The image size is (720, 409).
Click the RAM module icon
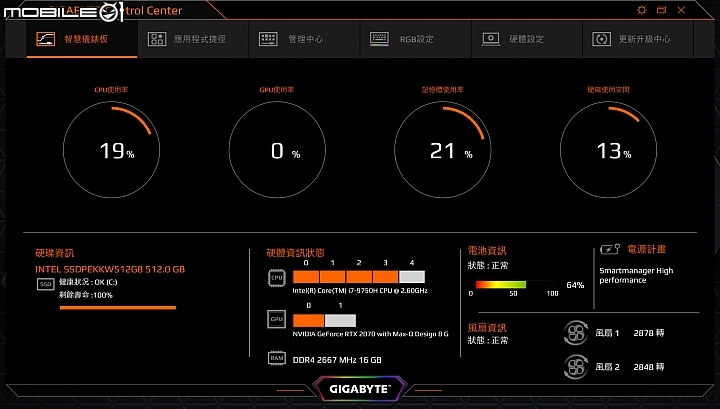coord(277,358)
